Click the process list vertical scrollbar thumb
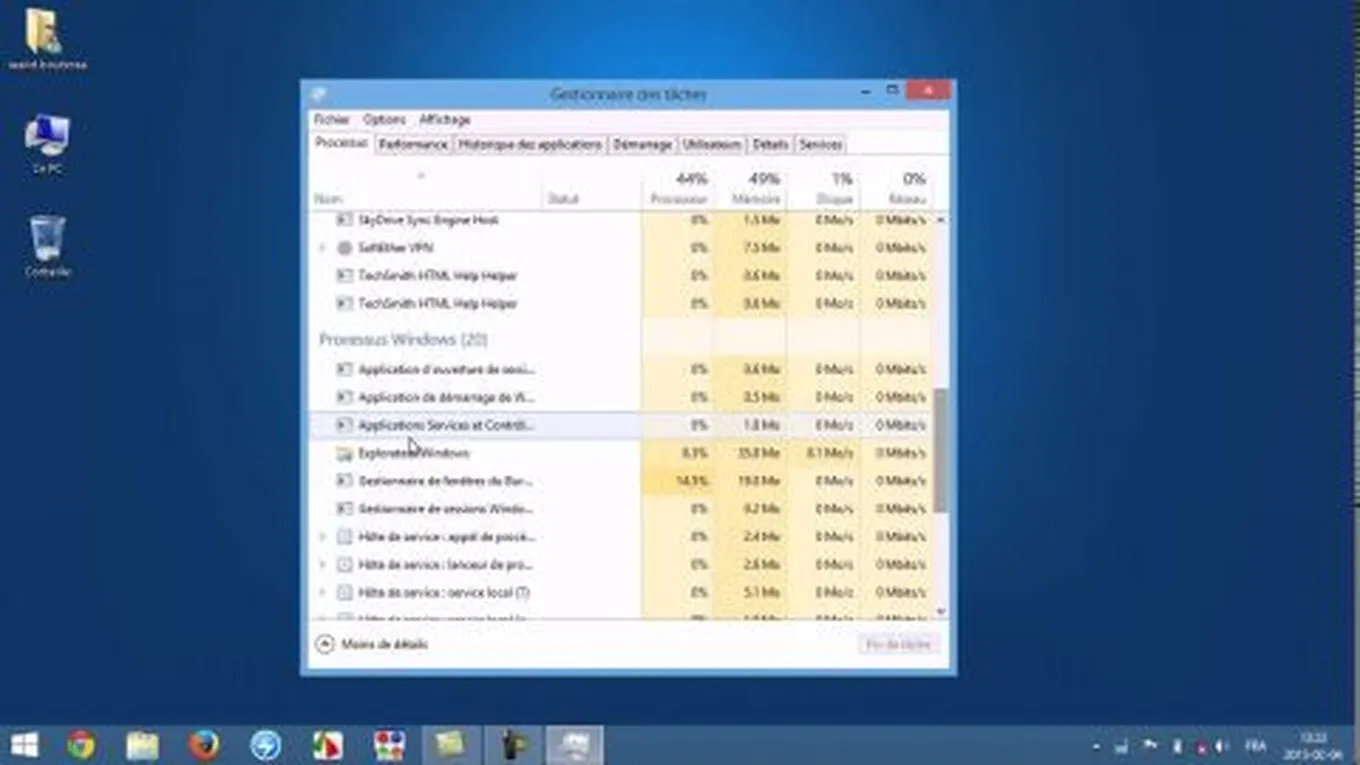The height and width of the screenshot is (765, 1360). coord(940,450)
